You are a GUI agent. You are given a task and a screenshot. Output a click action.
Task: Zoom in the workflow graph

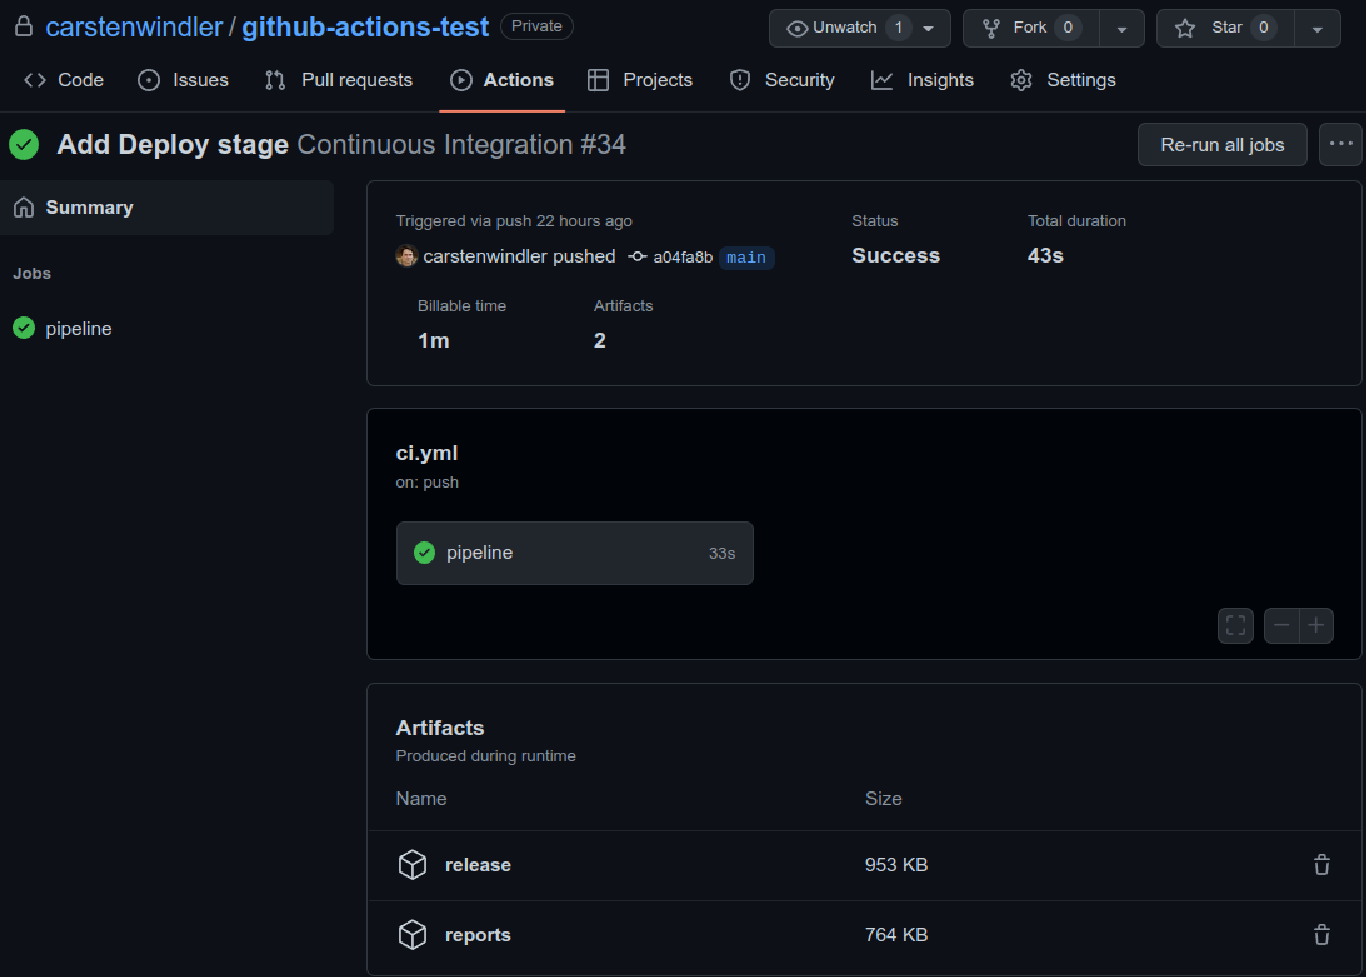pyautogui.click(x=1316, y=626)
